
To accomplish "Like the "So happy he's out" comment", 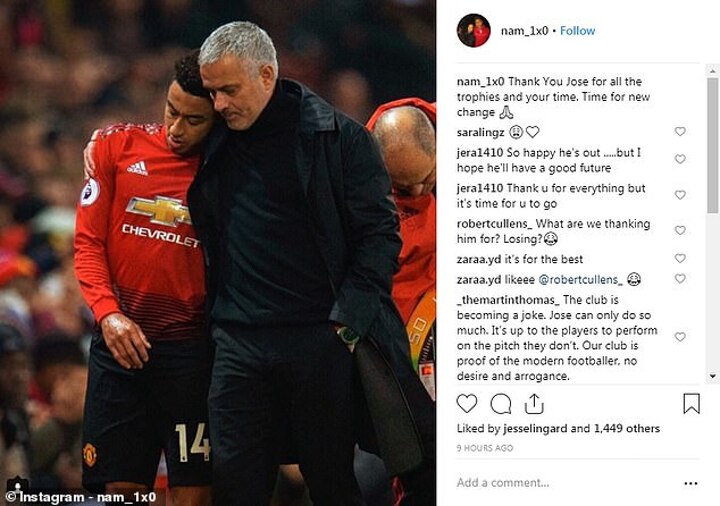I will [680, 159].
